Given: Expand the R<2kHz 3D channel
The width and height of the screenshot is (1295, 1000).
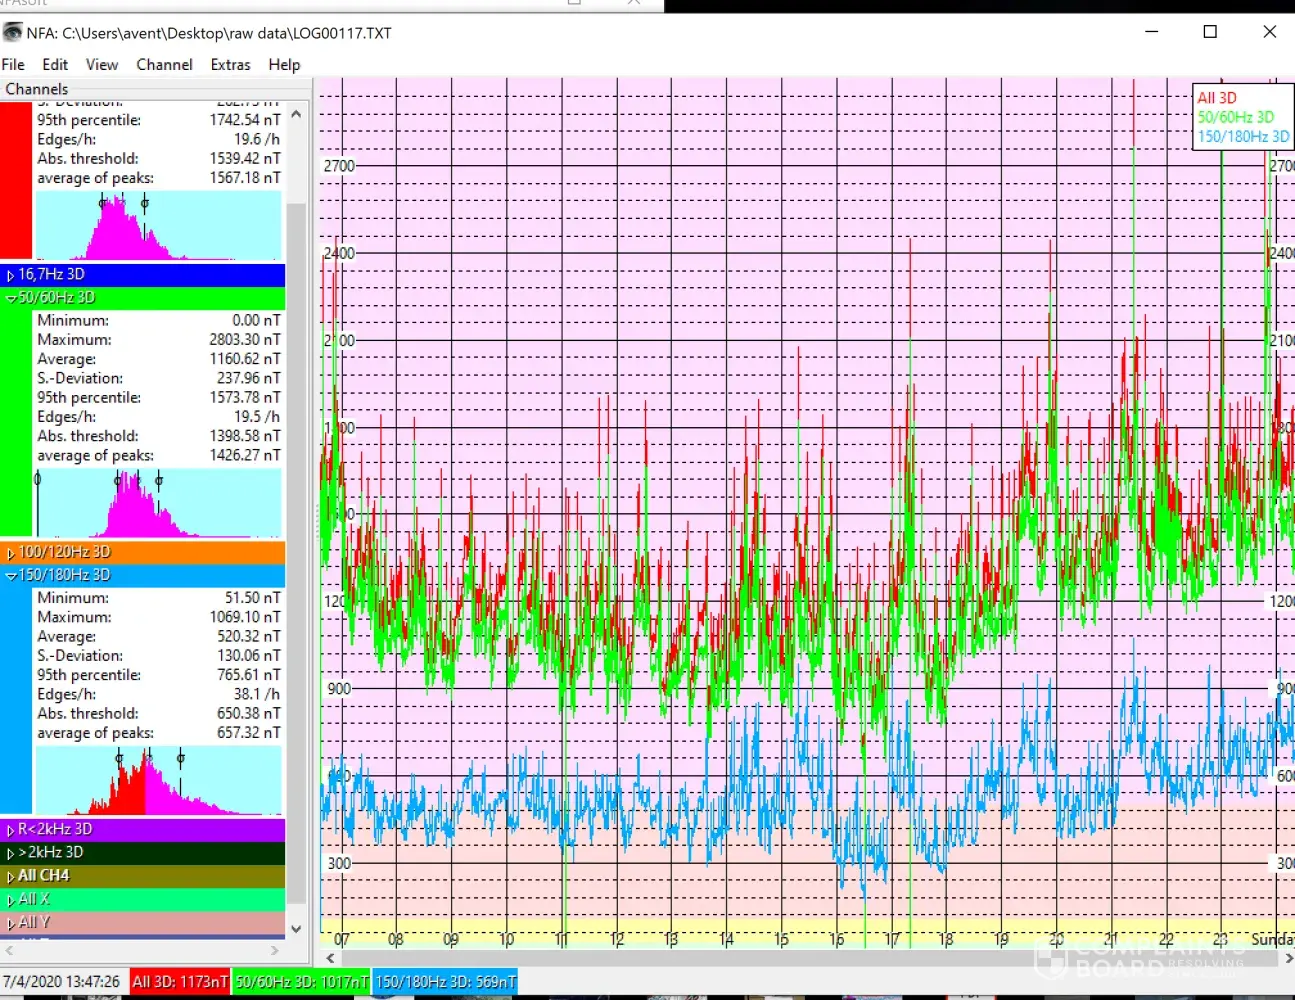Looking at the screenshot, I should [x=11, y=830].
